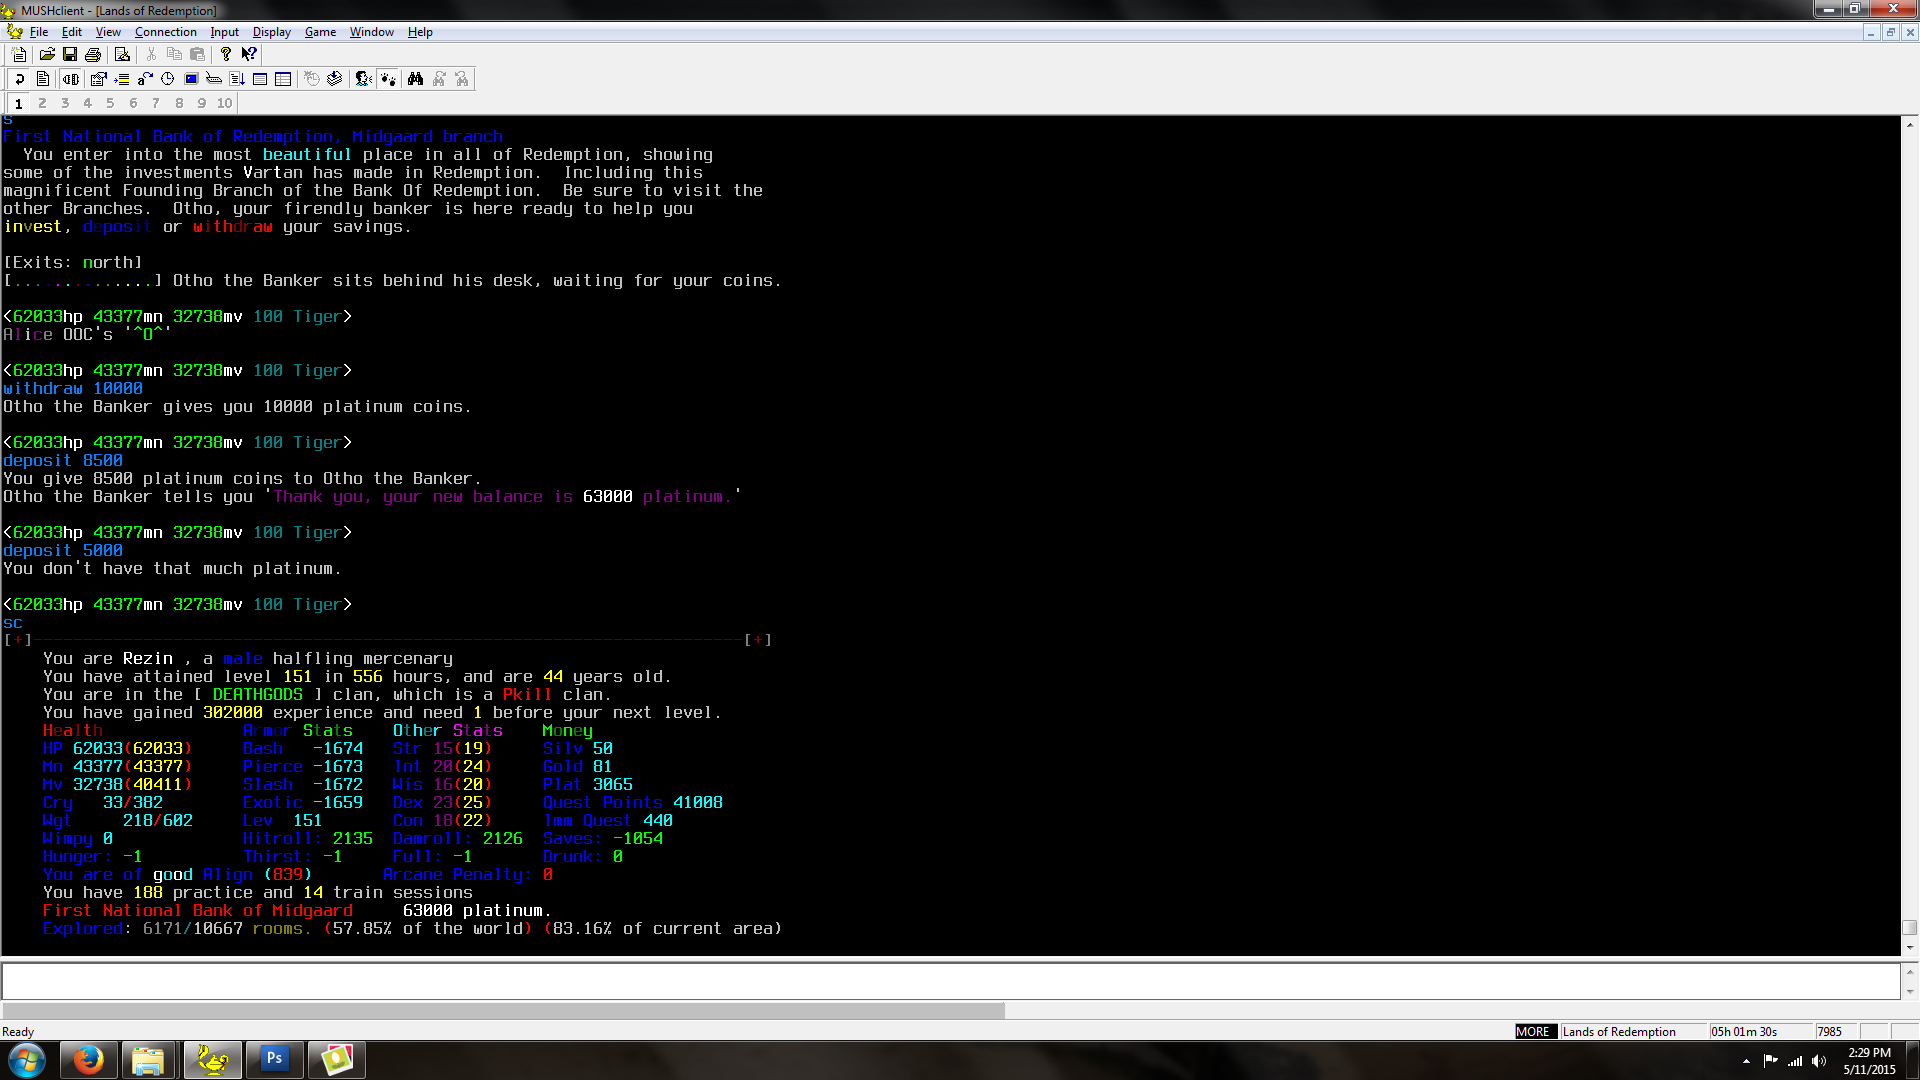The image size is (1920, 1080).
Task: Open the Connection menu
Action: (x=166, y=32)
